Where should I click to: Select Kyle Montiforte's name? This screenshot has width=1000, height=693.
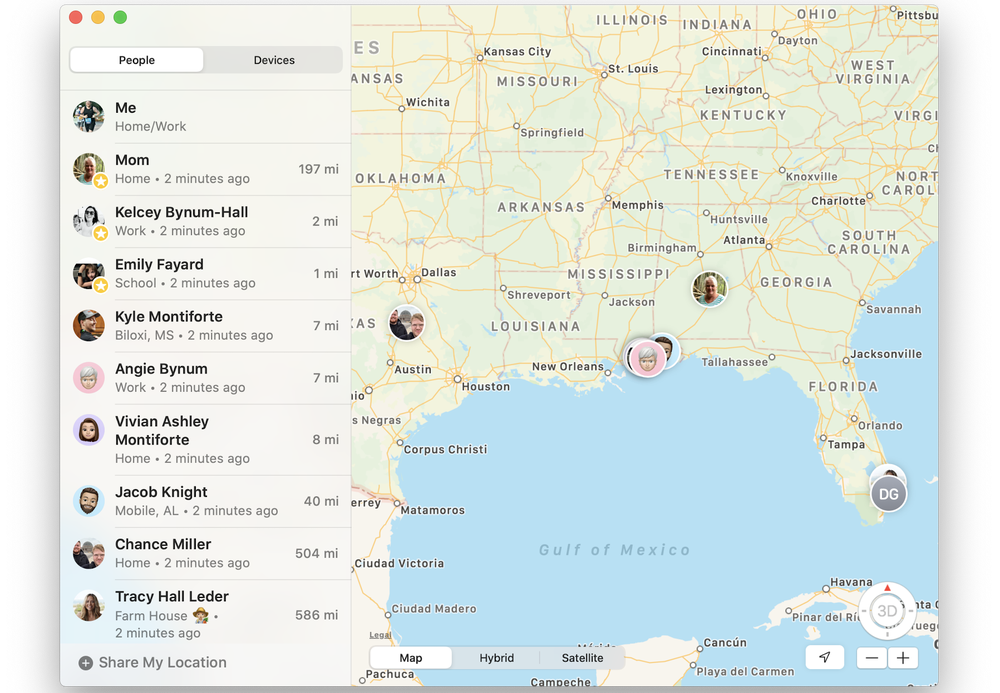click(x=168, y=317)
